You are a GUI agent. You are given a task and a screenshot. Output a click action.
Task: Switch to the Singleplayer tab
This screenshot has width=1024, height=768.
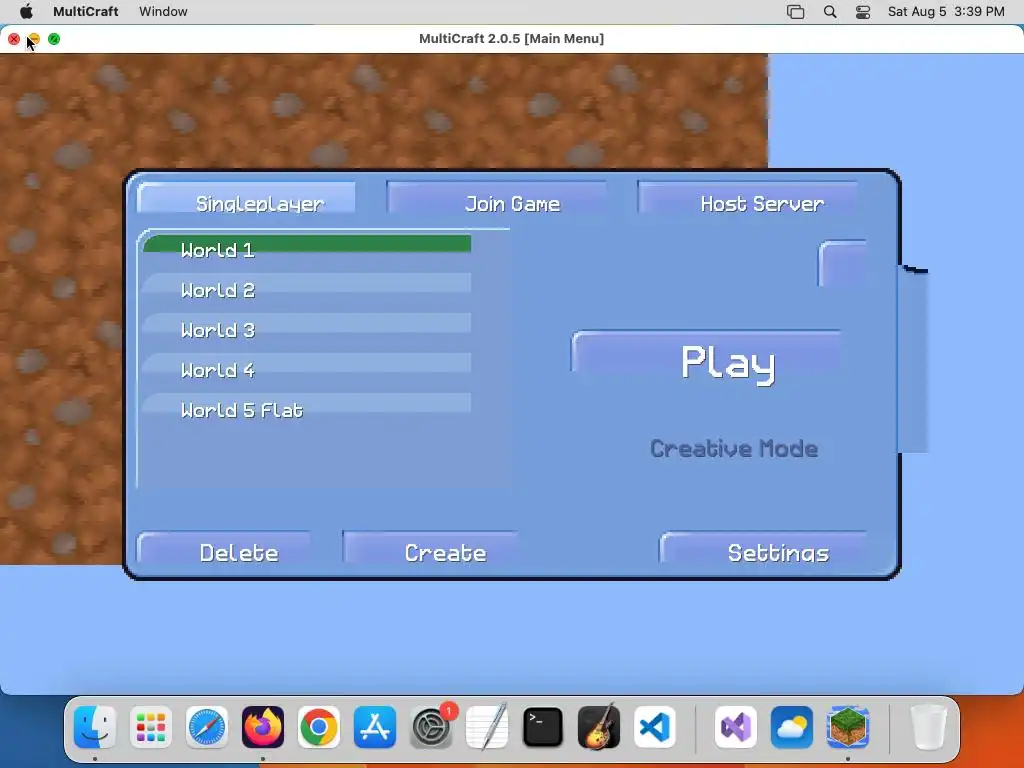[246, 198]
